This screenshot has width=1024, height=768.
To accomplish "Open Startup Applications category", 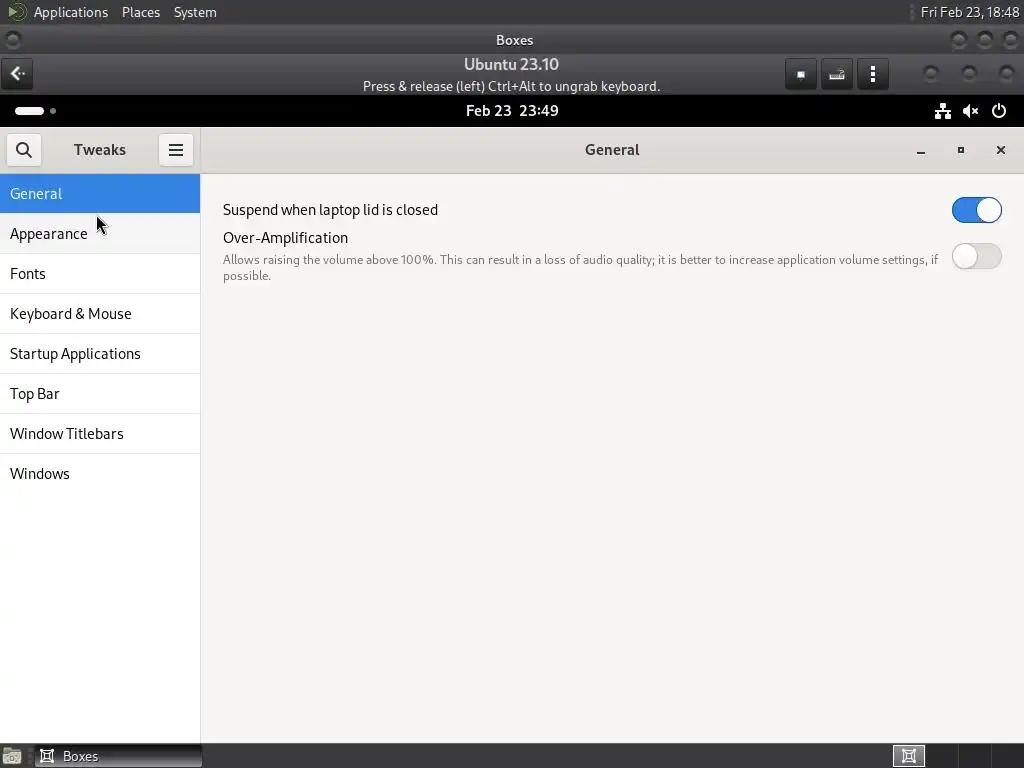I will click(x=100, y=353).
